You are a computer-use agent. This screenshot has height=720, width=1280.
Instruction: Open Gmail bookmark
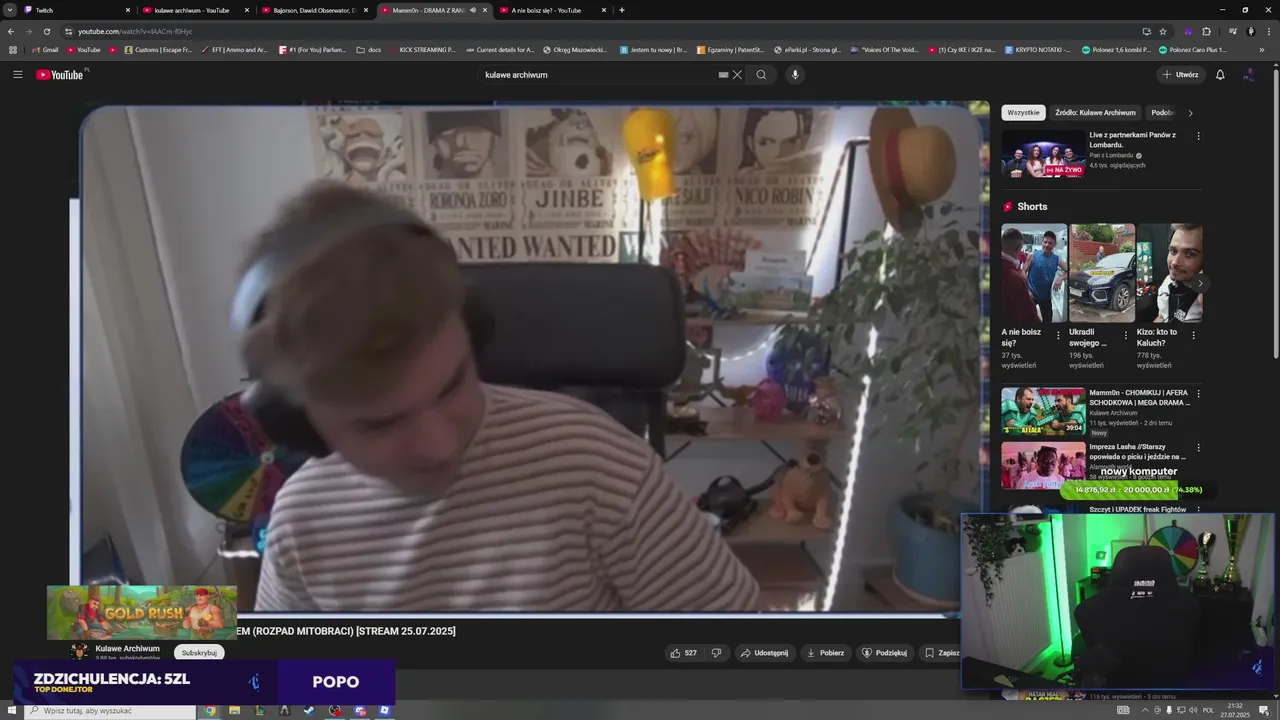click(x=46, y=49)
